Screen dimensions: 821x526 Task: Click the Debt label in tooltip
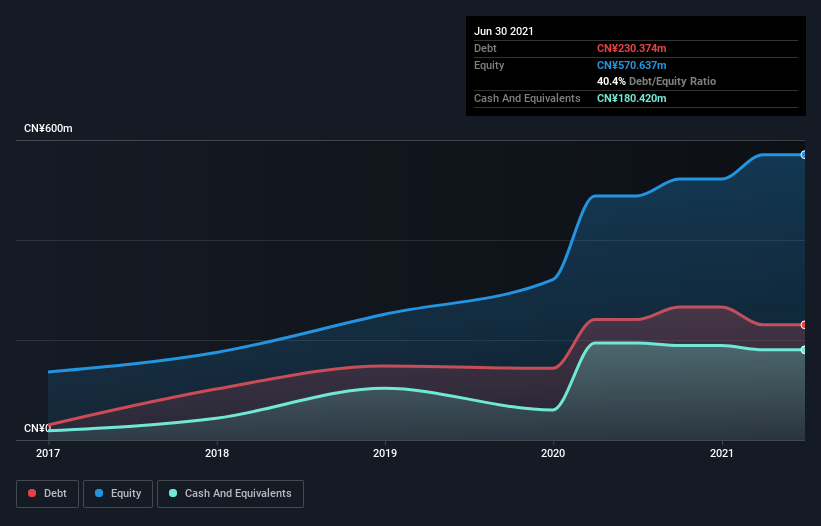pyautogui.click(x=485, y=48)
